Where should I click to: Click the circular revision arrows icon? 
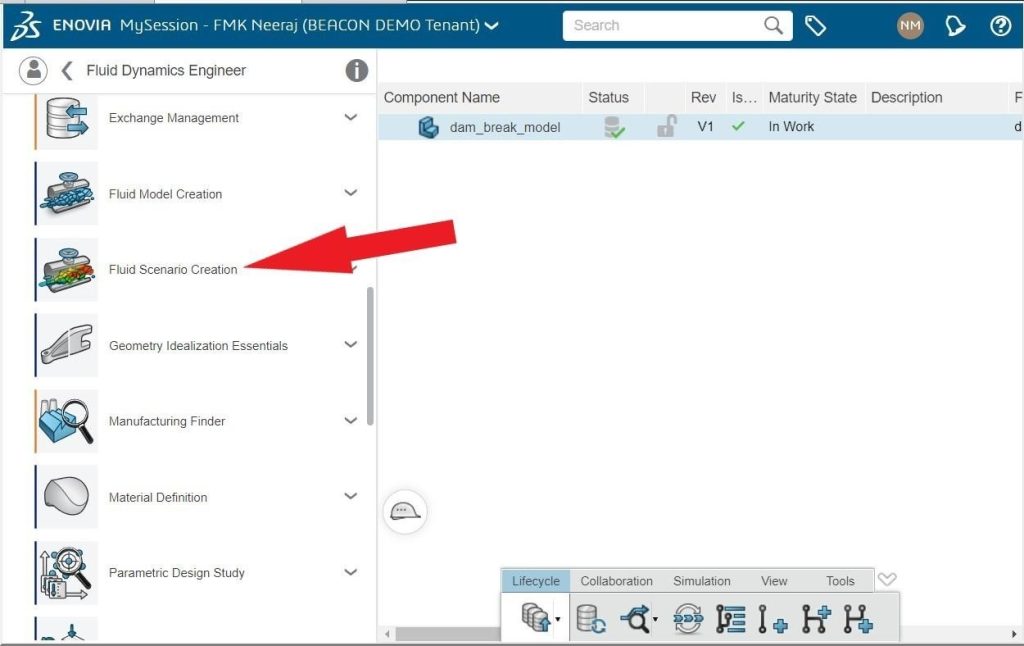(688, 619)
